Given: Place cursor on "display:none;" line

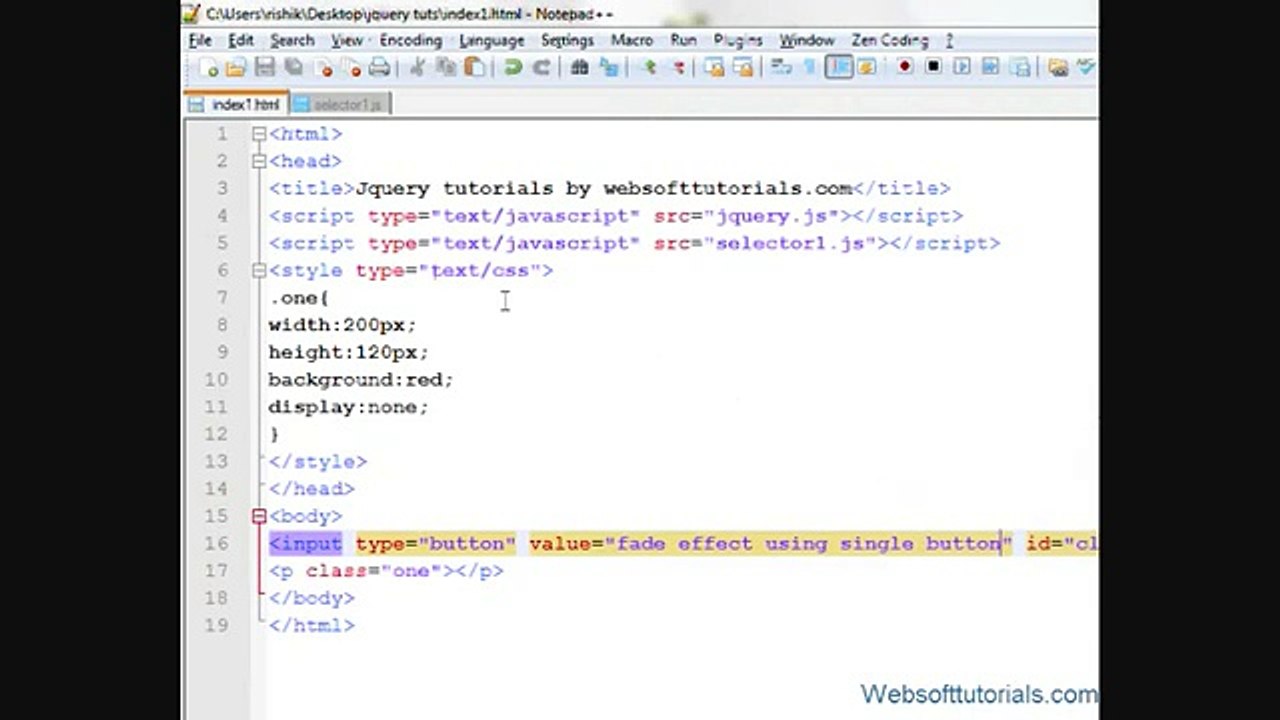Looking at the screenshot, I should (348, 407).
